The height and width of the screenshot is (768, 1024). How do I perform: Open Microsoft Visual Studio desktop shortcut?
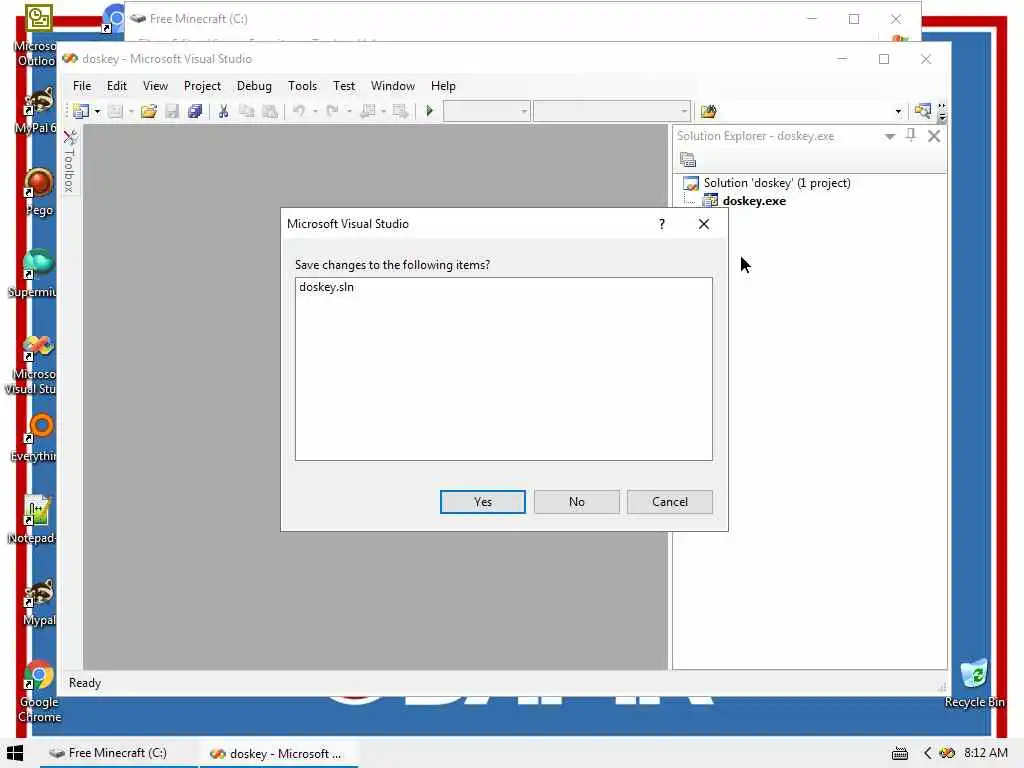click(x=33, y=364)
